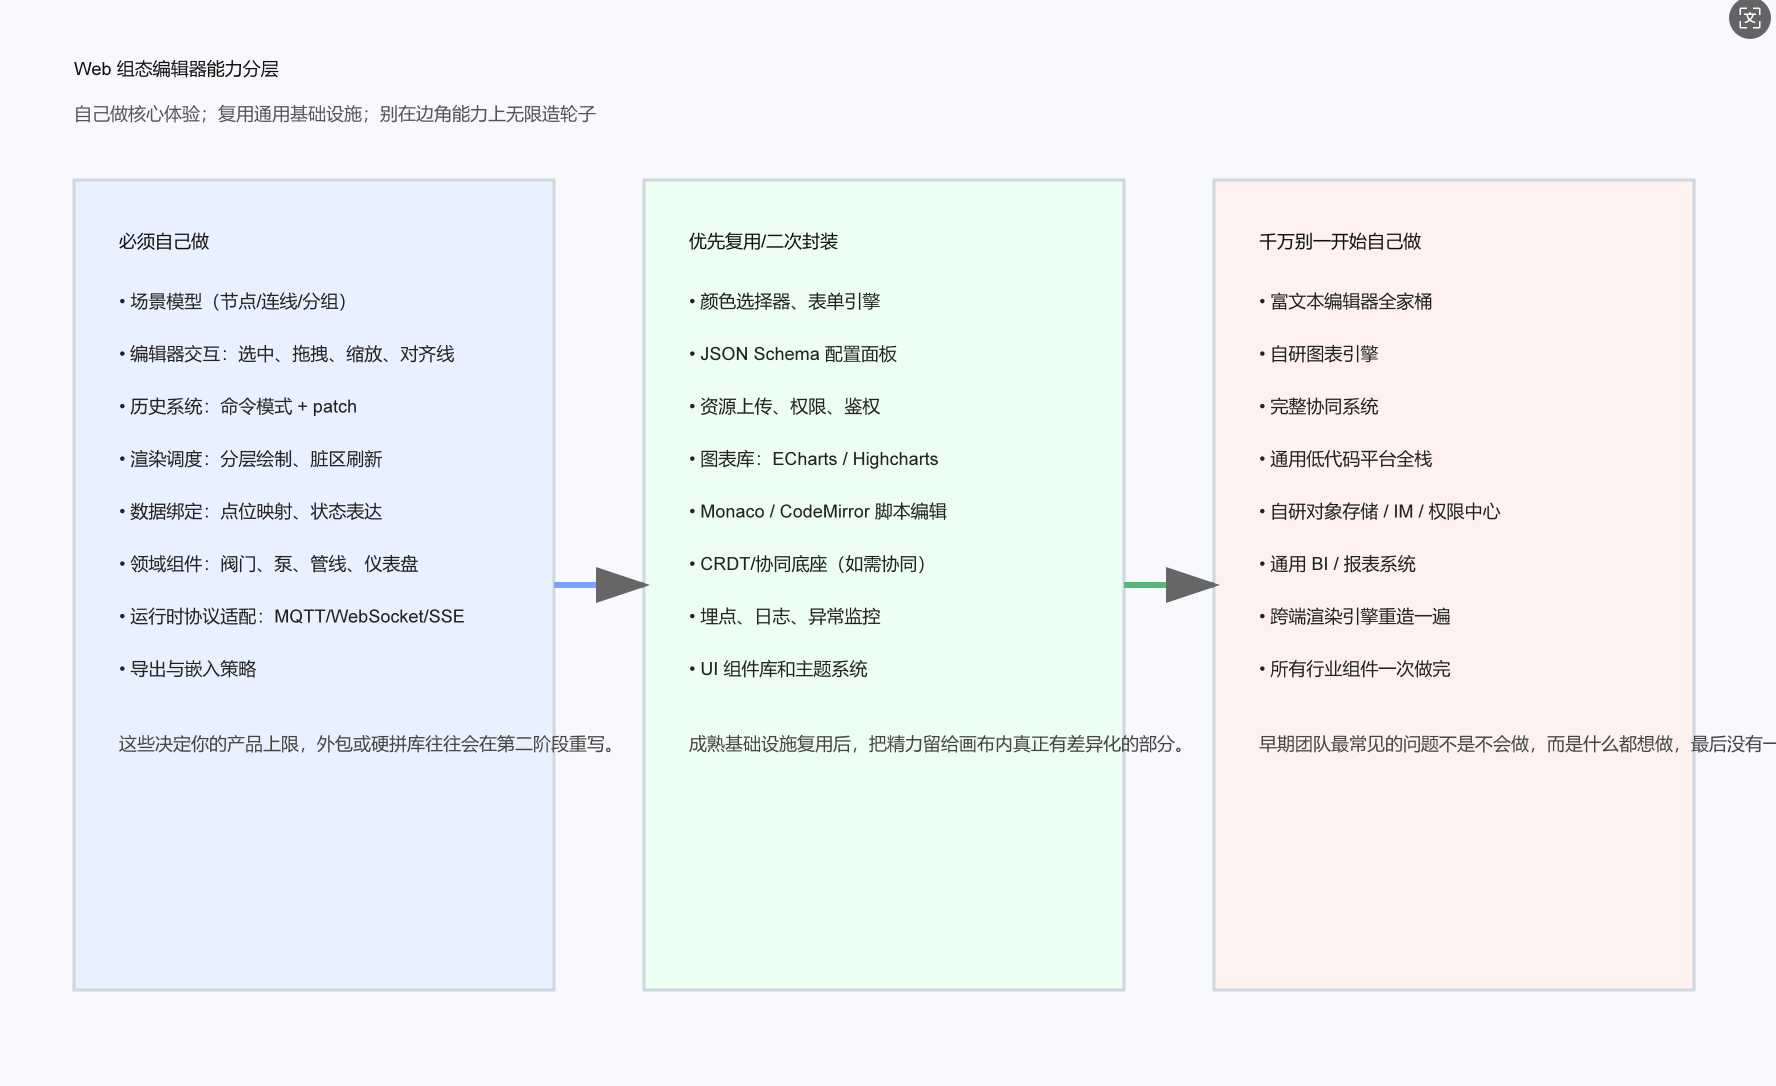Screen dimensions: 1776x1086
Task: Select '数据绑定：点位映射、状态表达'
Action: coord(251,511)
